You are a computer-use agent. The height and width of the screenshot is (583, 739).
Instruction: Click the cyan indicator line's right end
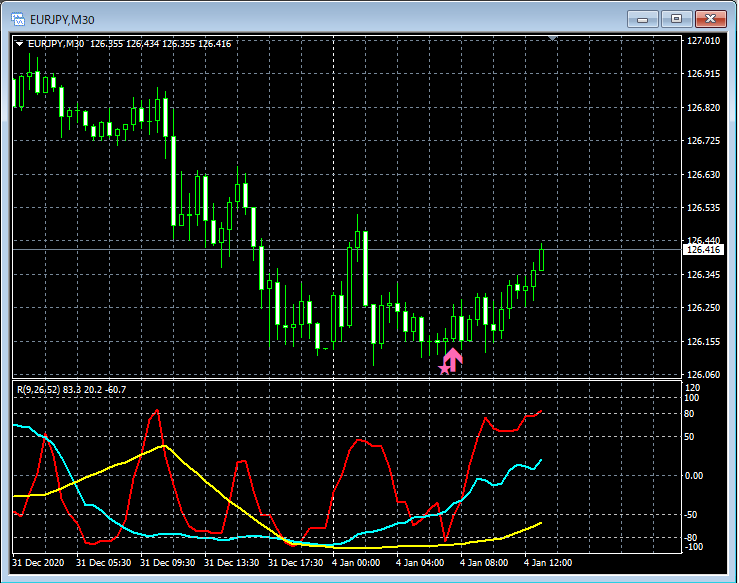tap(541, 460)
